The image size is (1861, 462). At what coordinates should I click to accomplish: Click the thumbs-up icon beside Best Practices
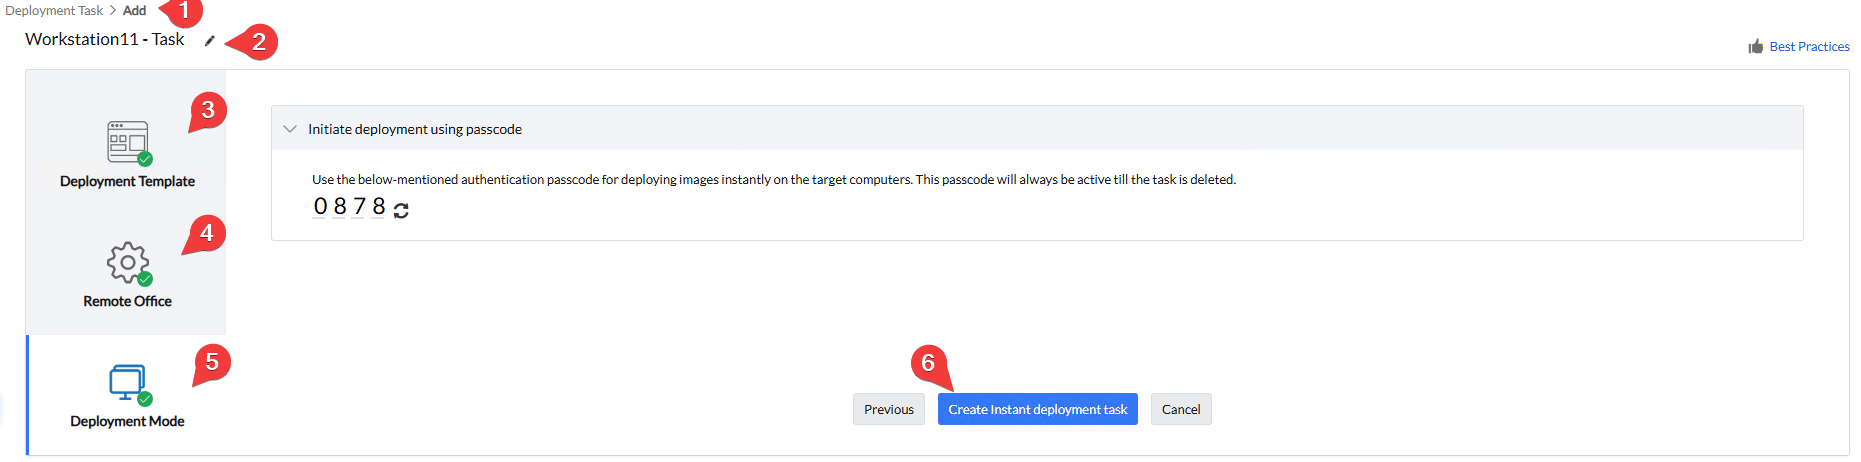pos(1755,47)
